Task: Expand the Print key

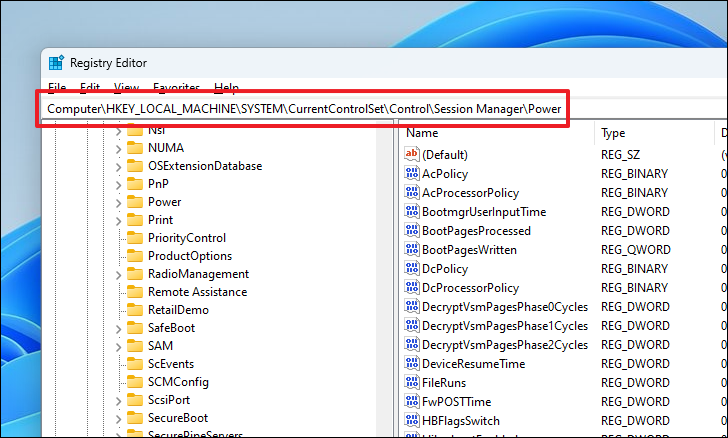Action: coord(118,221)
